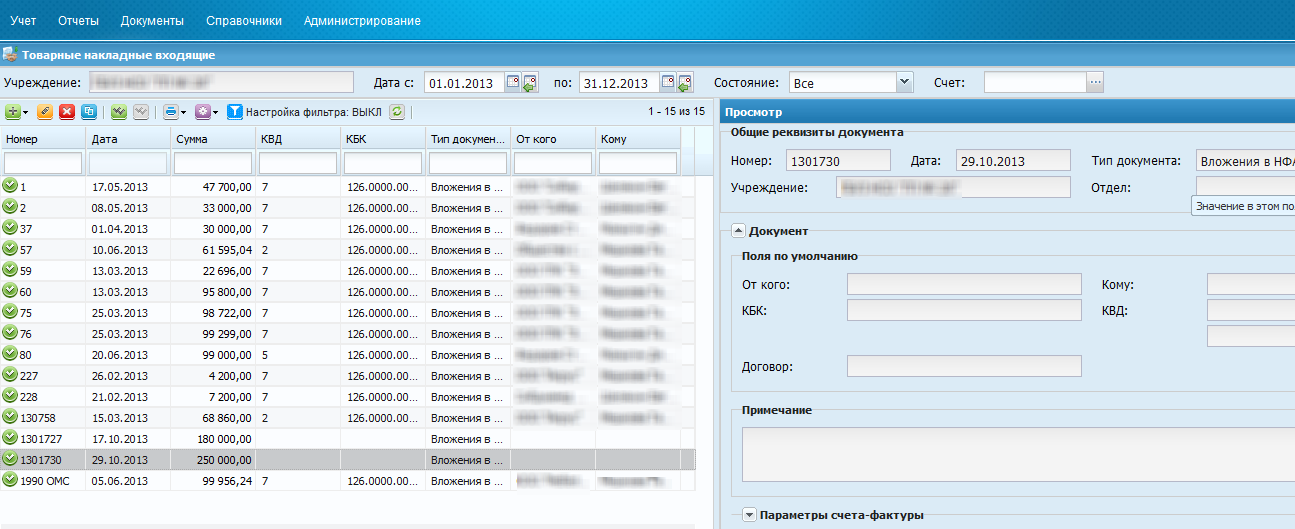Click the orange pencil edit icon
Viewport: 1295px width, 529px height.
pos(45,112)
